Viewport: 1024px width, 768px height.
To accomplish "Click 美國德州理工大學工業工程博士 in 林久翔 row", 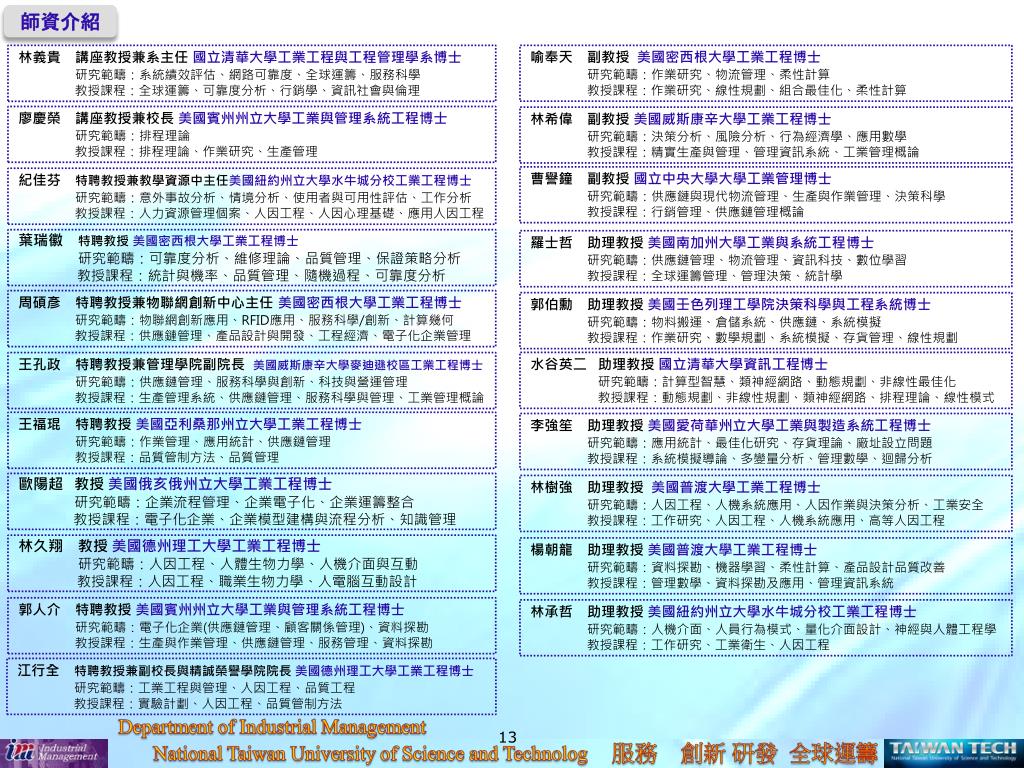I will pyautogui.click(x=216, y=545).
